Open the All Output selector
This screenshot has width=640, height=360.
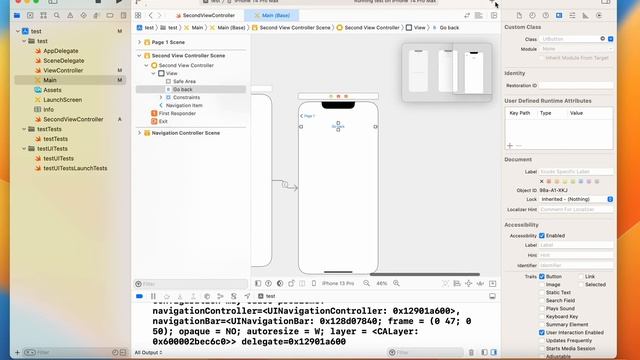149,353
